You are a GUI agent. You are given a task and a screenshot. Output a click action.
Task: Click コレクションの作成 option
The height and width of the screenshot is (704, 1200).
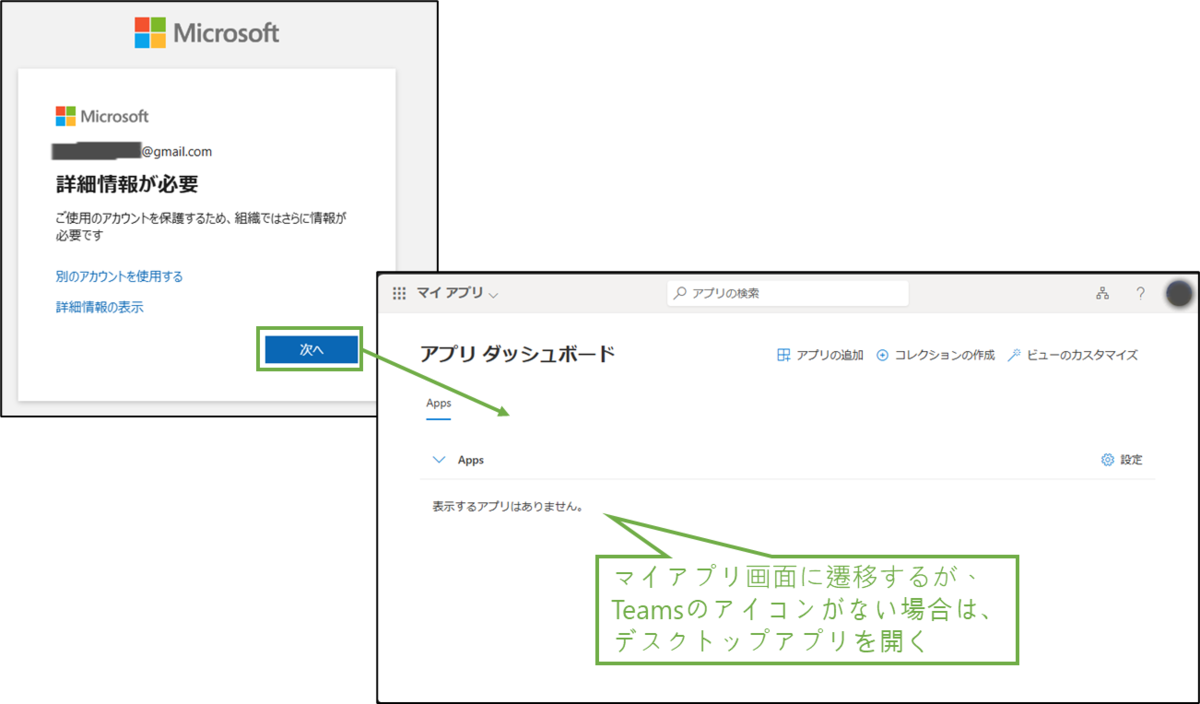click(935, 355)
